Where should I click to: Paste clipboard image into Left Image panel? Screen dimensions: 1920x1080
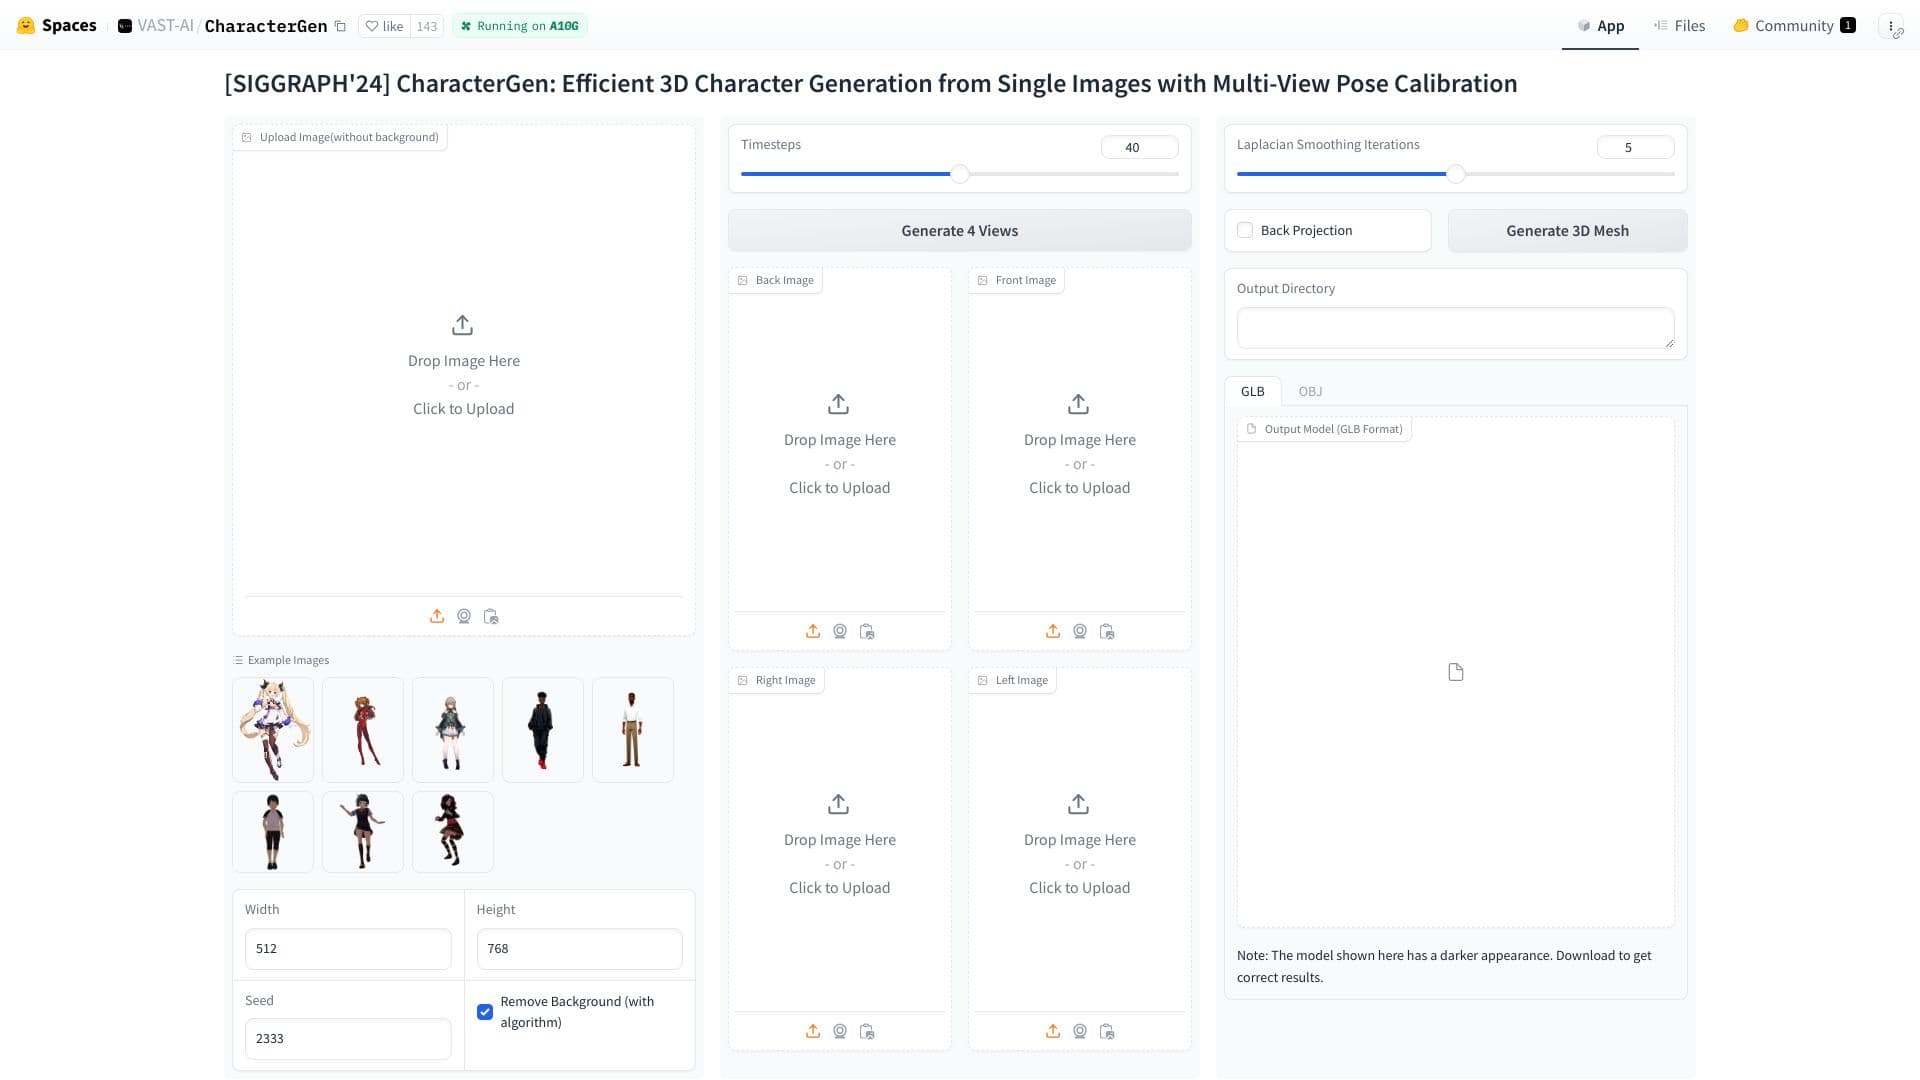point(1107,1031)
